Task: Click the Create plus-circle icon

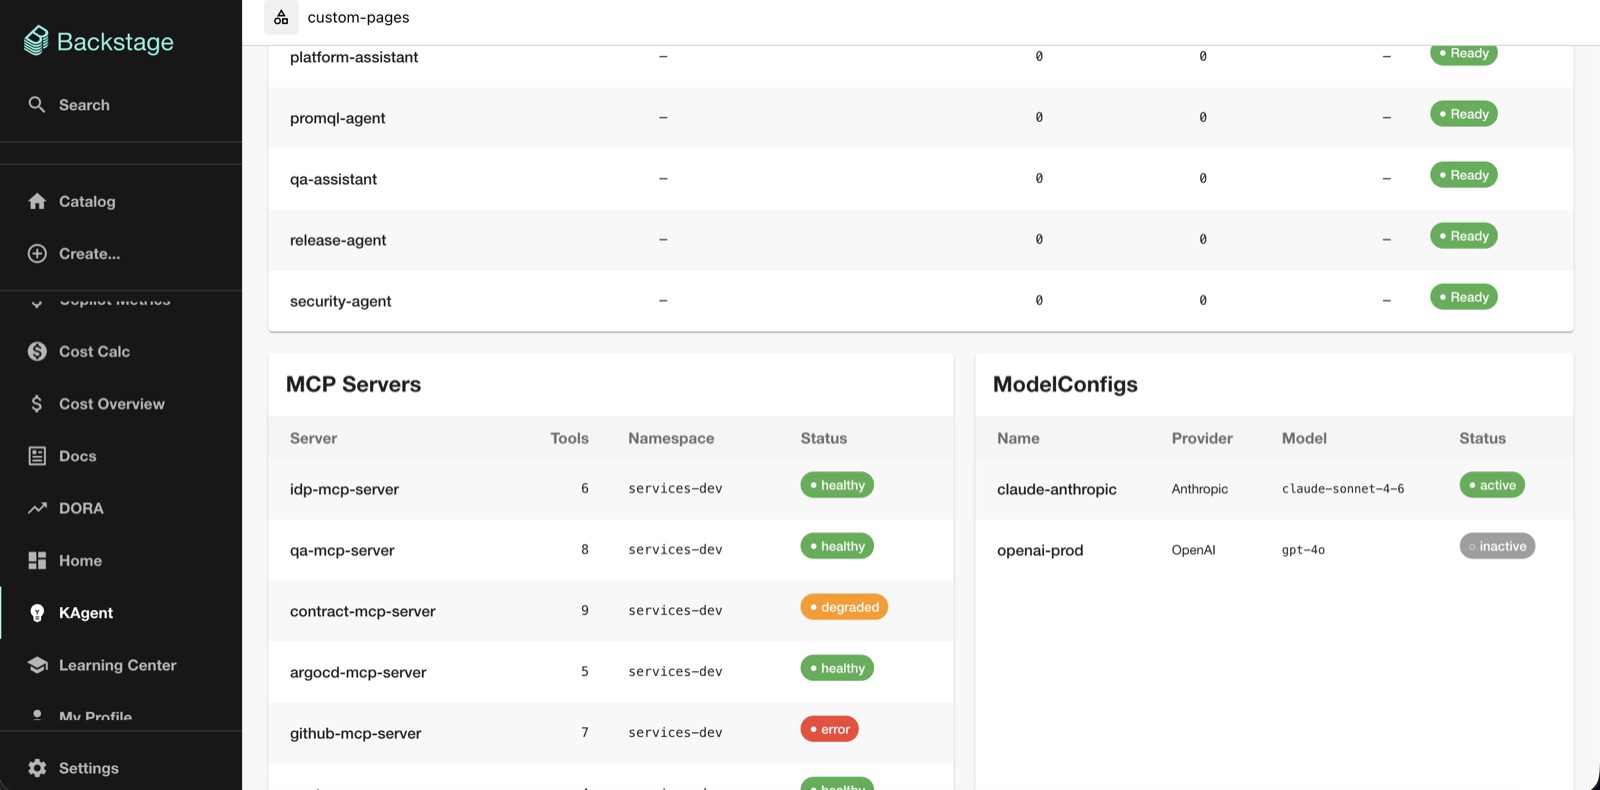Action: tap(37, 253)
